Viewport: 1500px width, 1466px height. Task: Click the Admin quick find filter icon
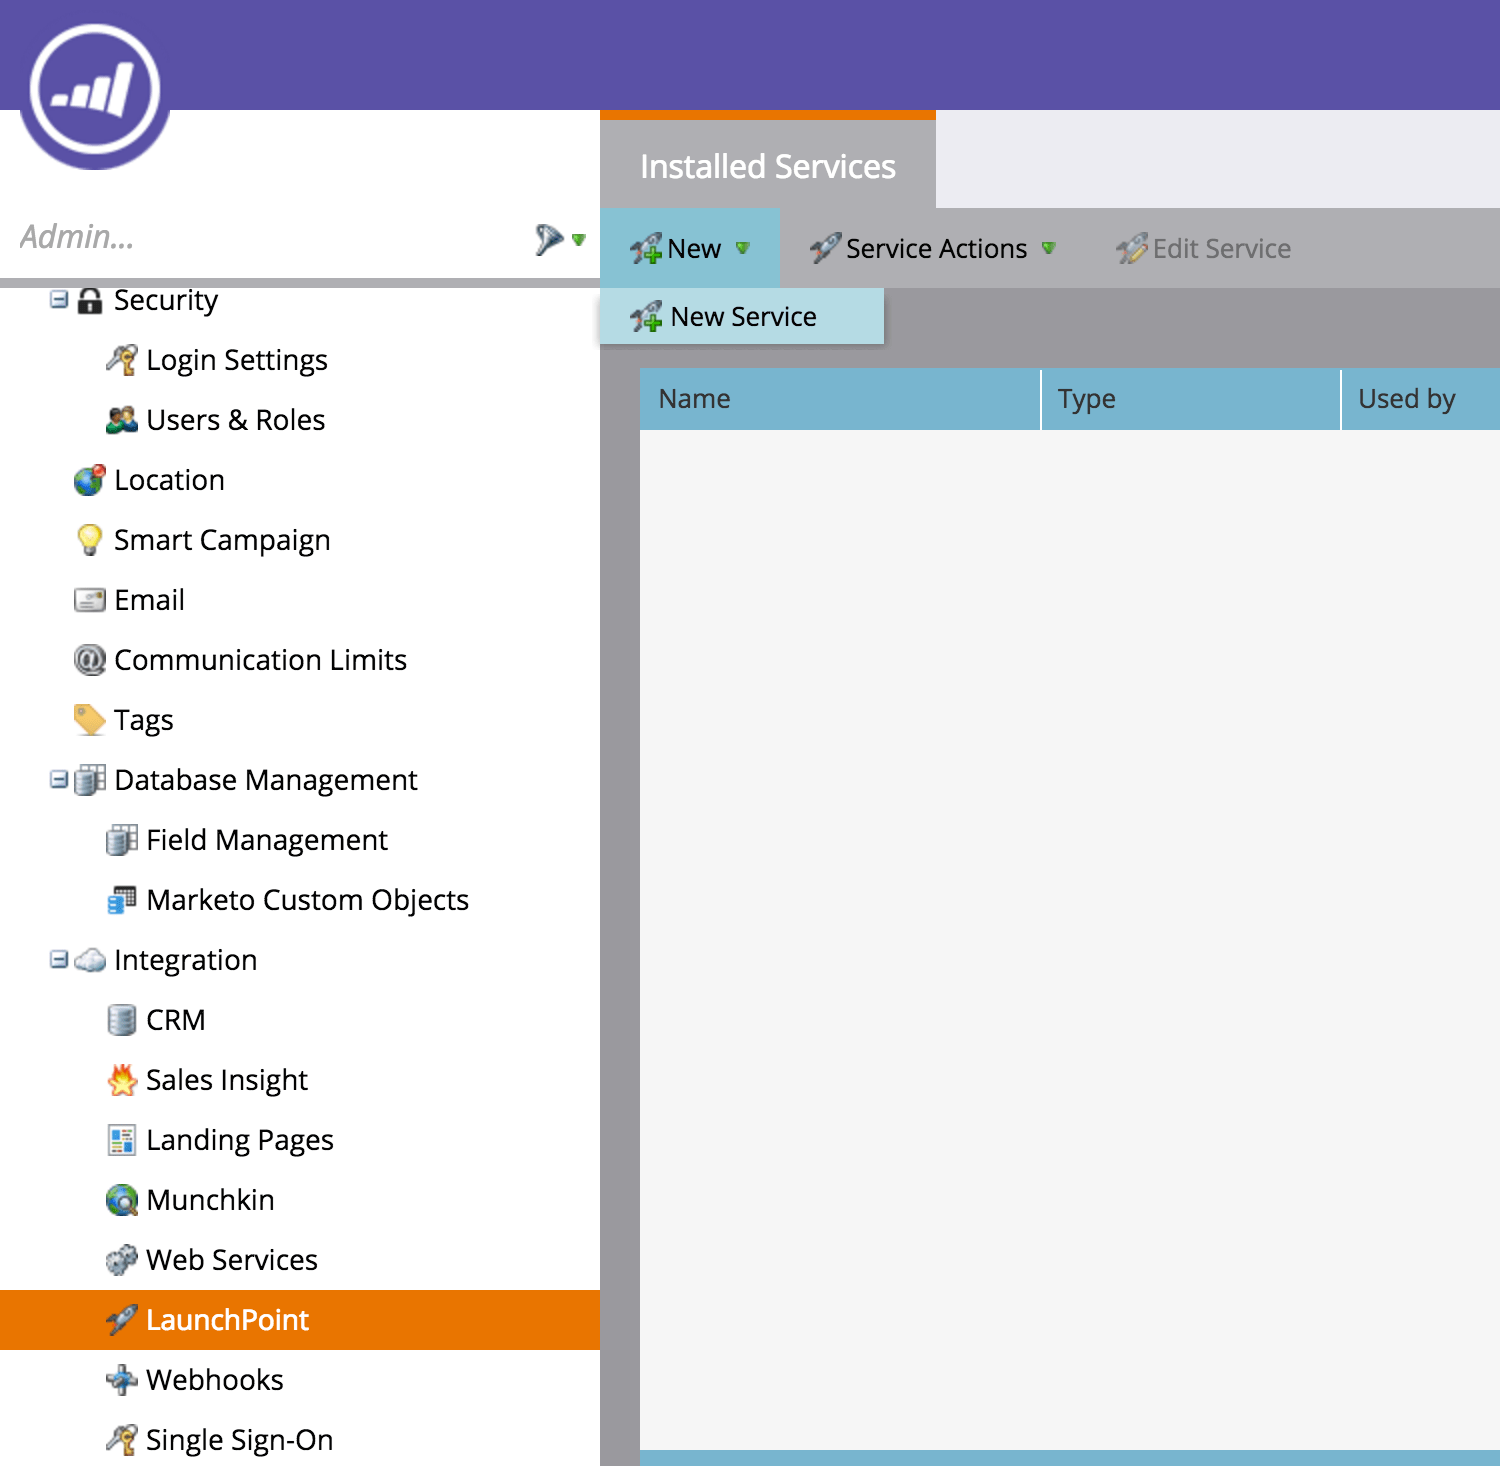click(x=549, y=239)
